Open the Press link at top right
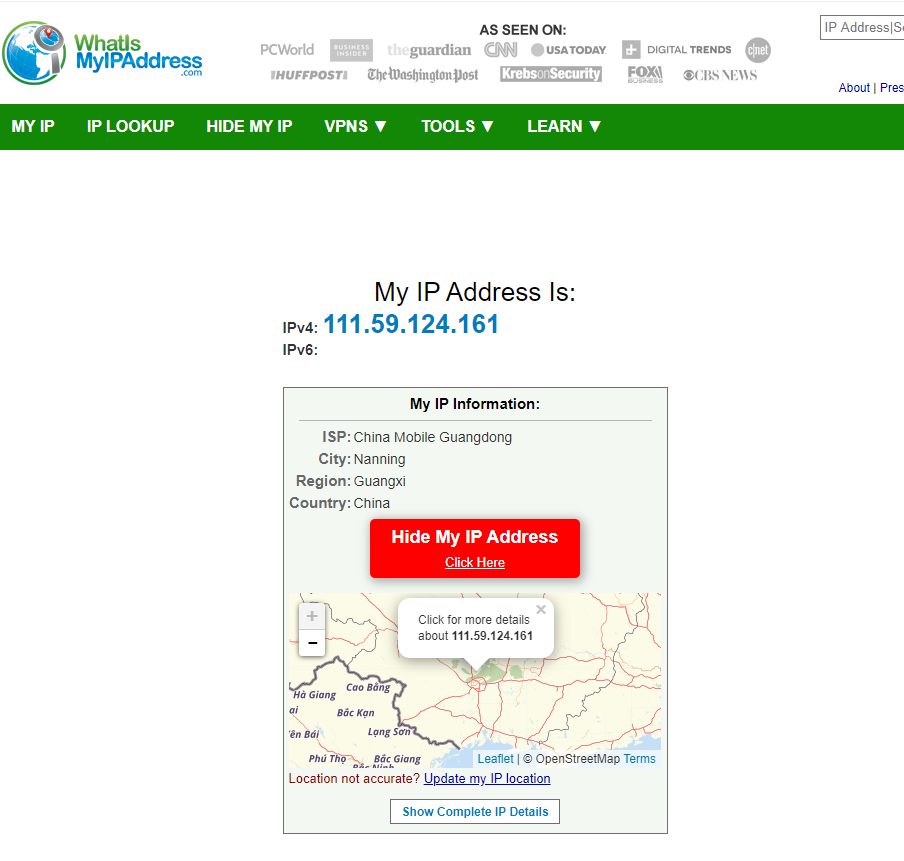904x861 pixels. (891, 88)
